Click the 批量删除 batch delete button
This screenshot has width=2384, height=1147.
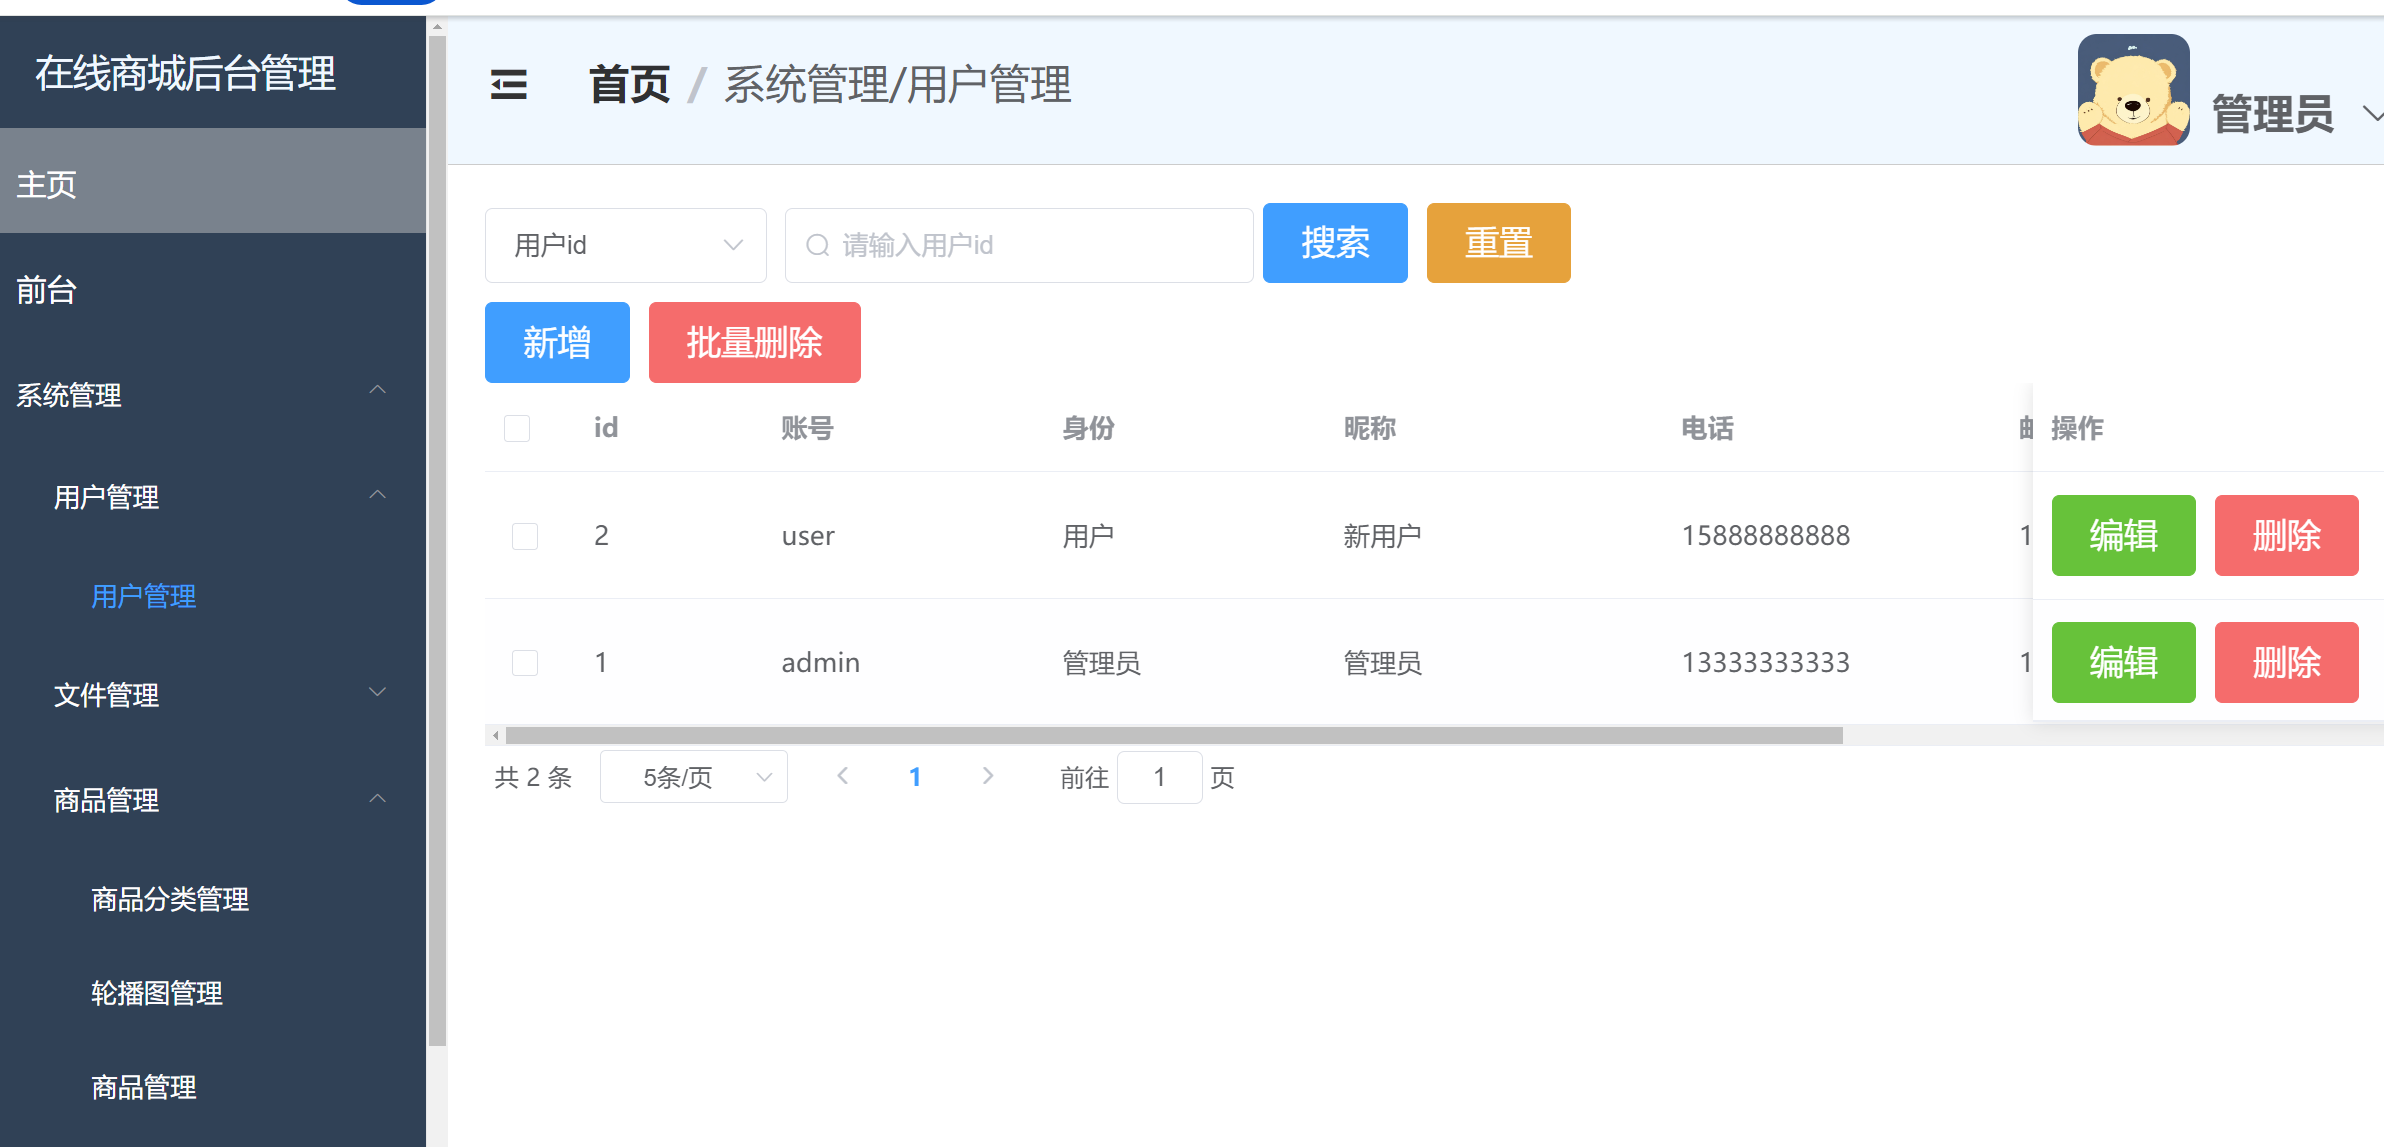pos(754,342)
